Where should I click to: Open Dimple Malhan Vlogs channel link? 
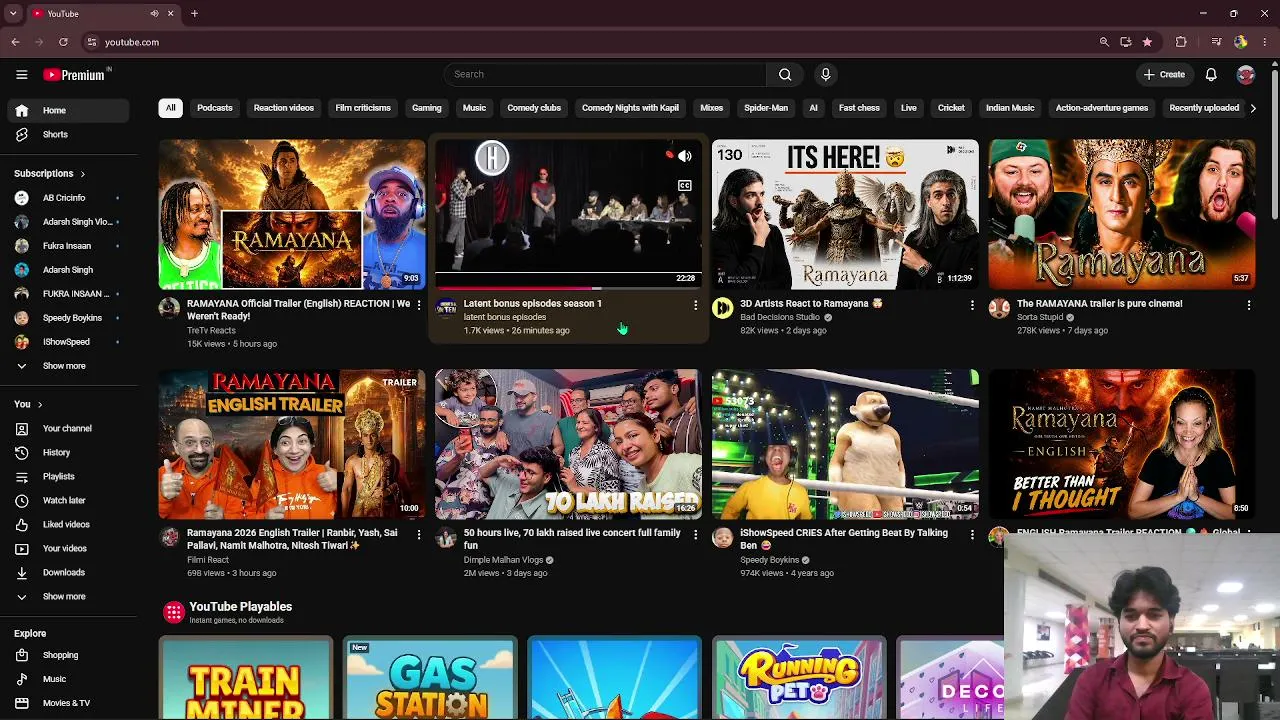[x=503, y=560]
